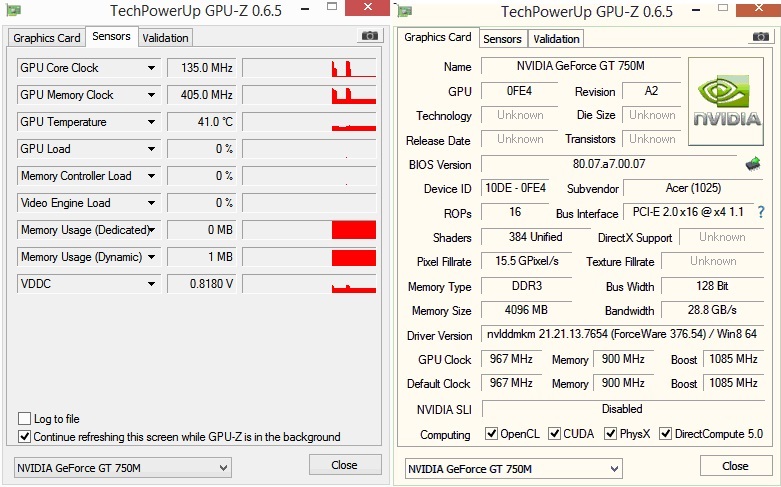
Task: Click the NVIDIA logo image
Action: click(x=726, y=101)
